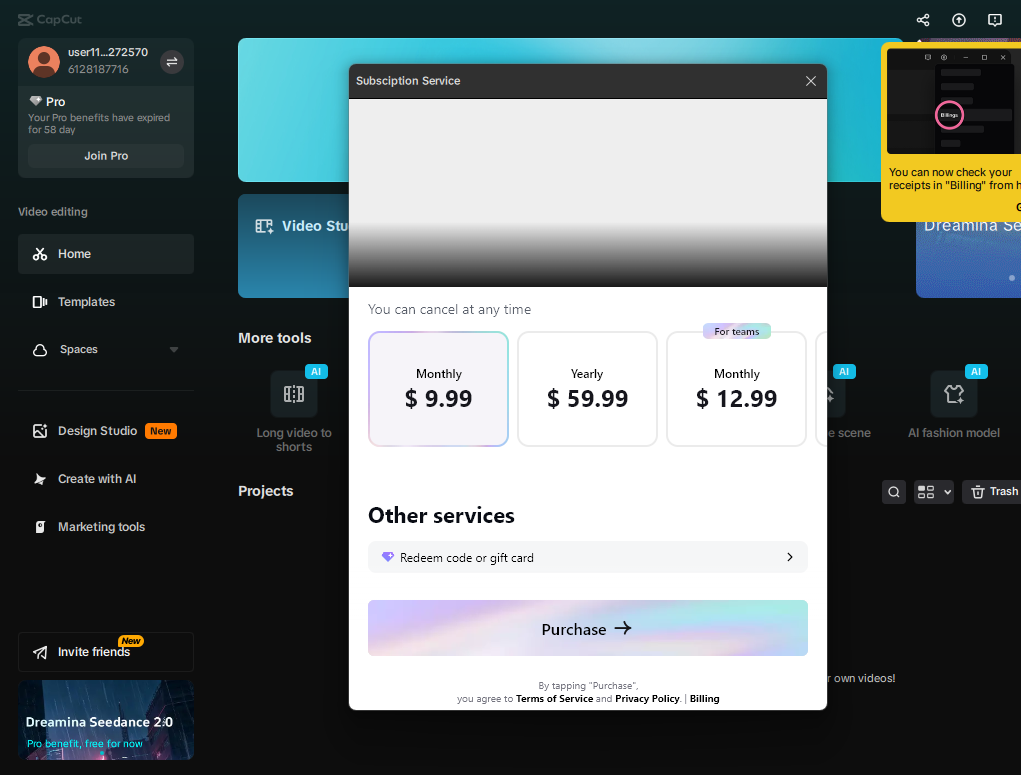Click the download icon in the top bar

pyautogui.click(x=958, y=20)
